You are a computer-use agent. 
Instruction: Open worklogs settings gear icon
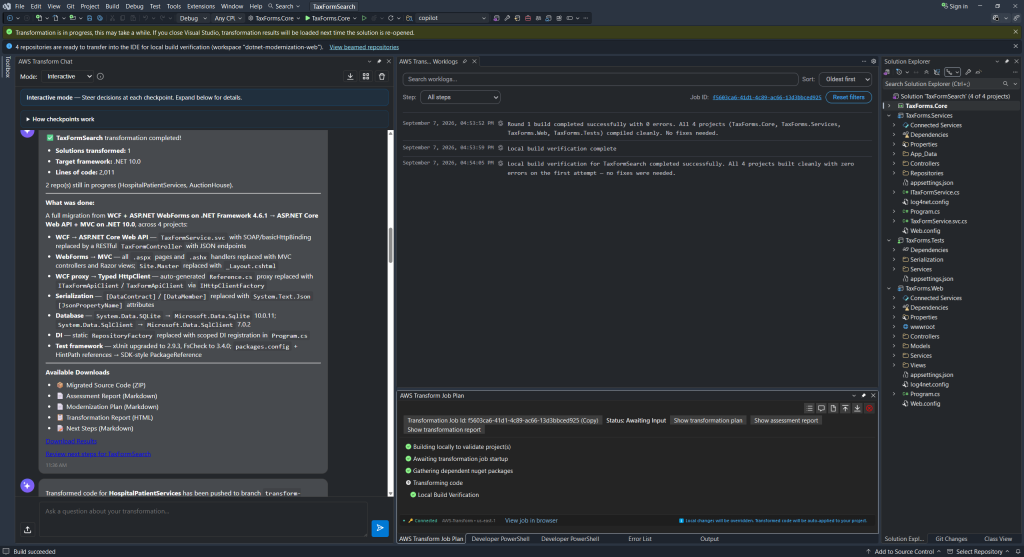(873, 61)
